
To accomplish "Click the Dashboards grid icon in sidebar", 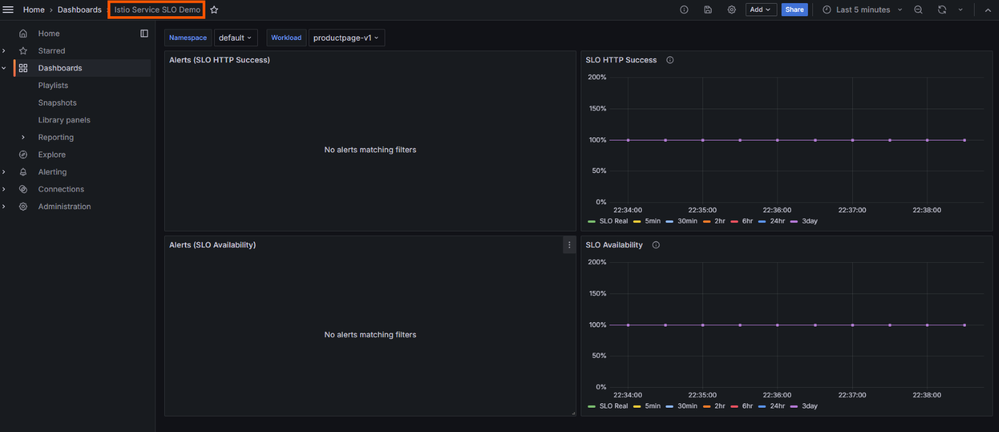I will (x=23, y=68).
